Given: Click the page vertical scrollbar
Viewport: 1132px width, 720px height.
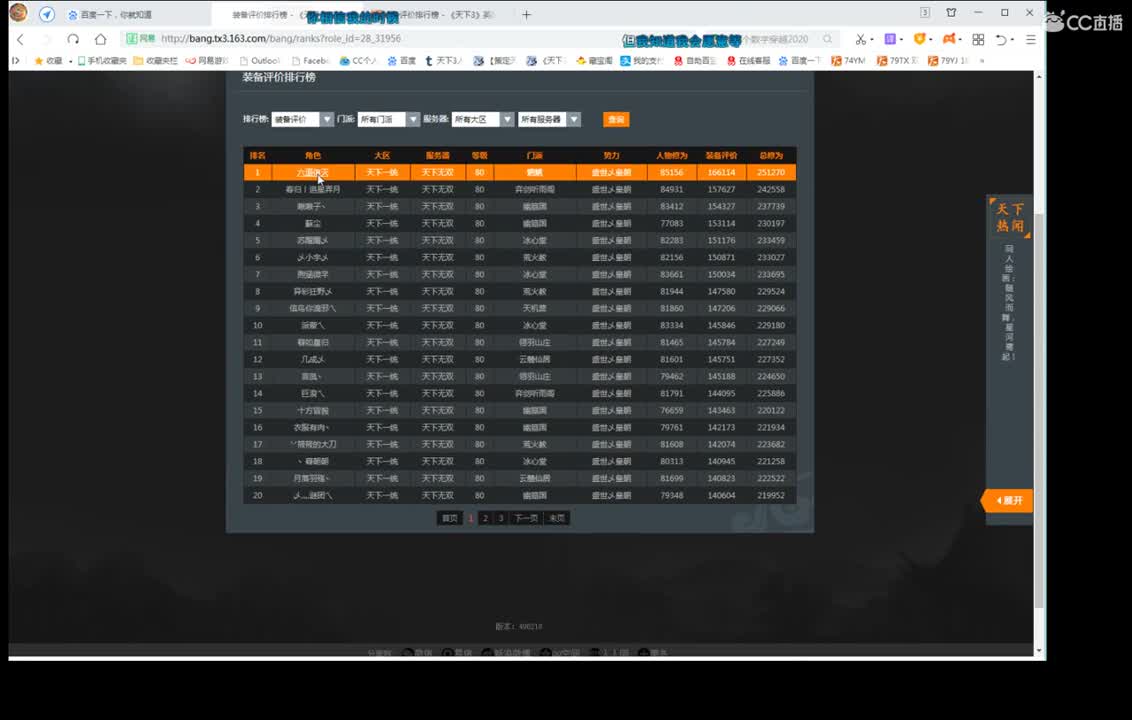Looking at the screenshot, I should (x=1039, y=410).
